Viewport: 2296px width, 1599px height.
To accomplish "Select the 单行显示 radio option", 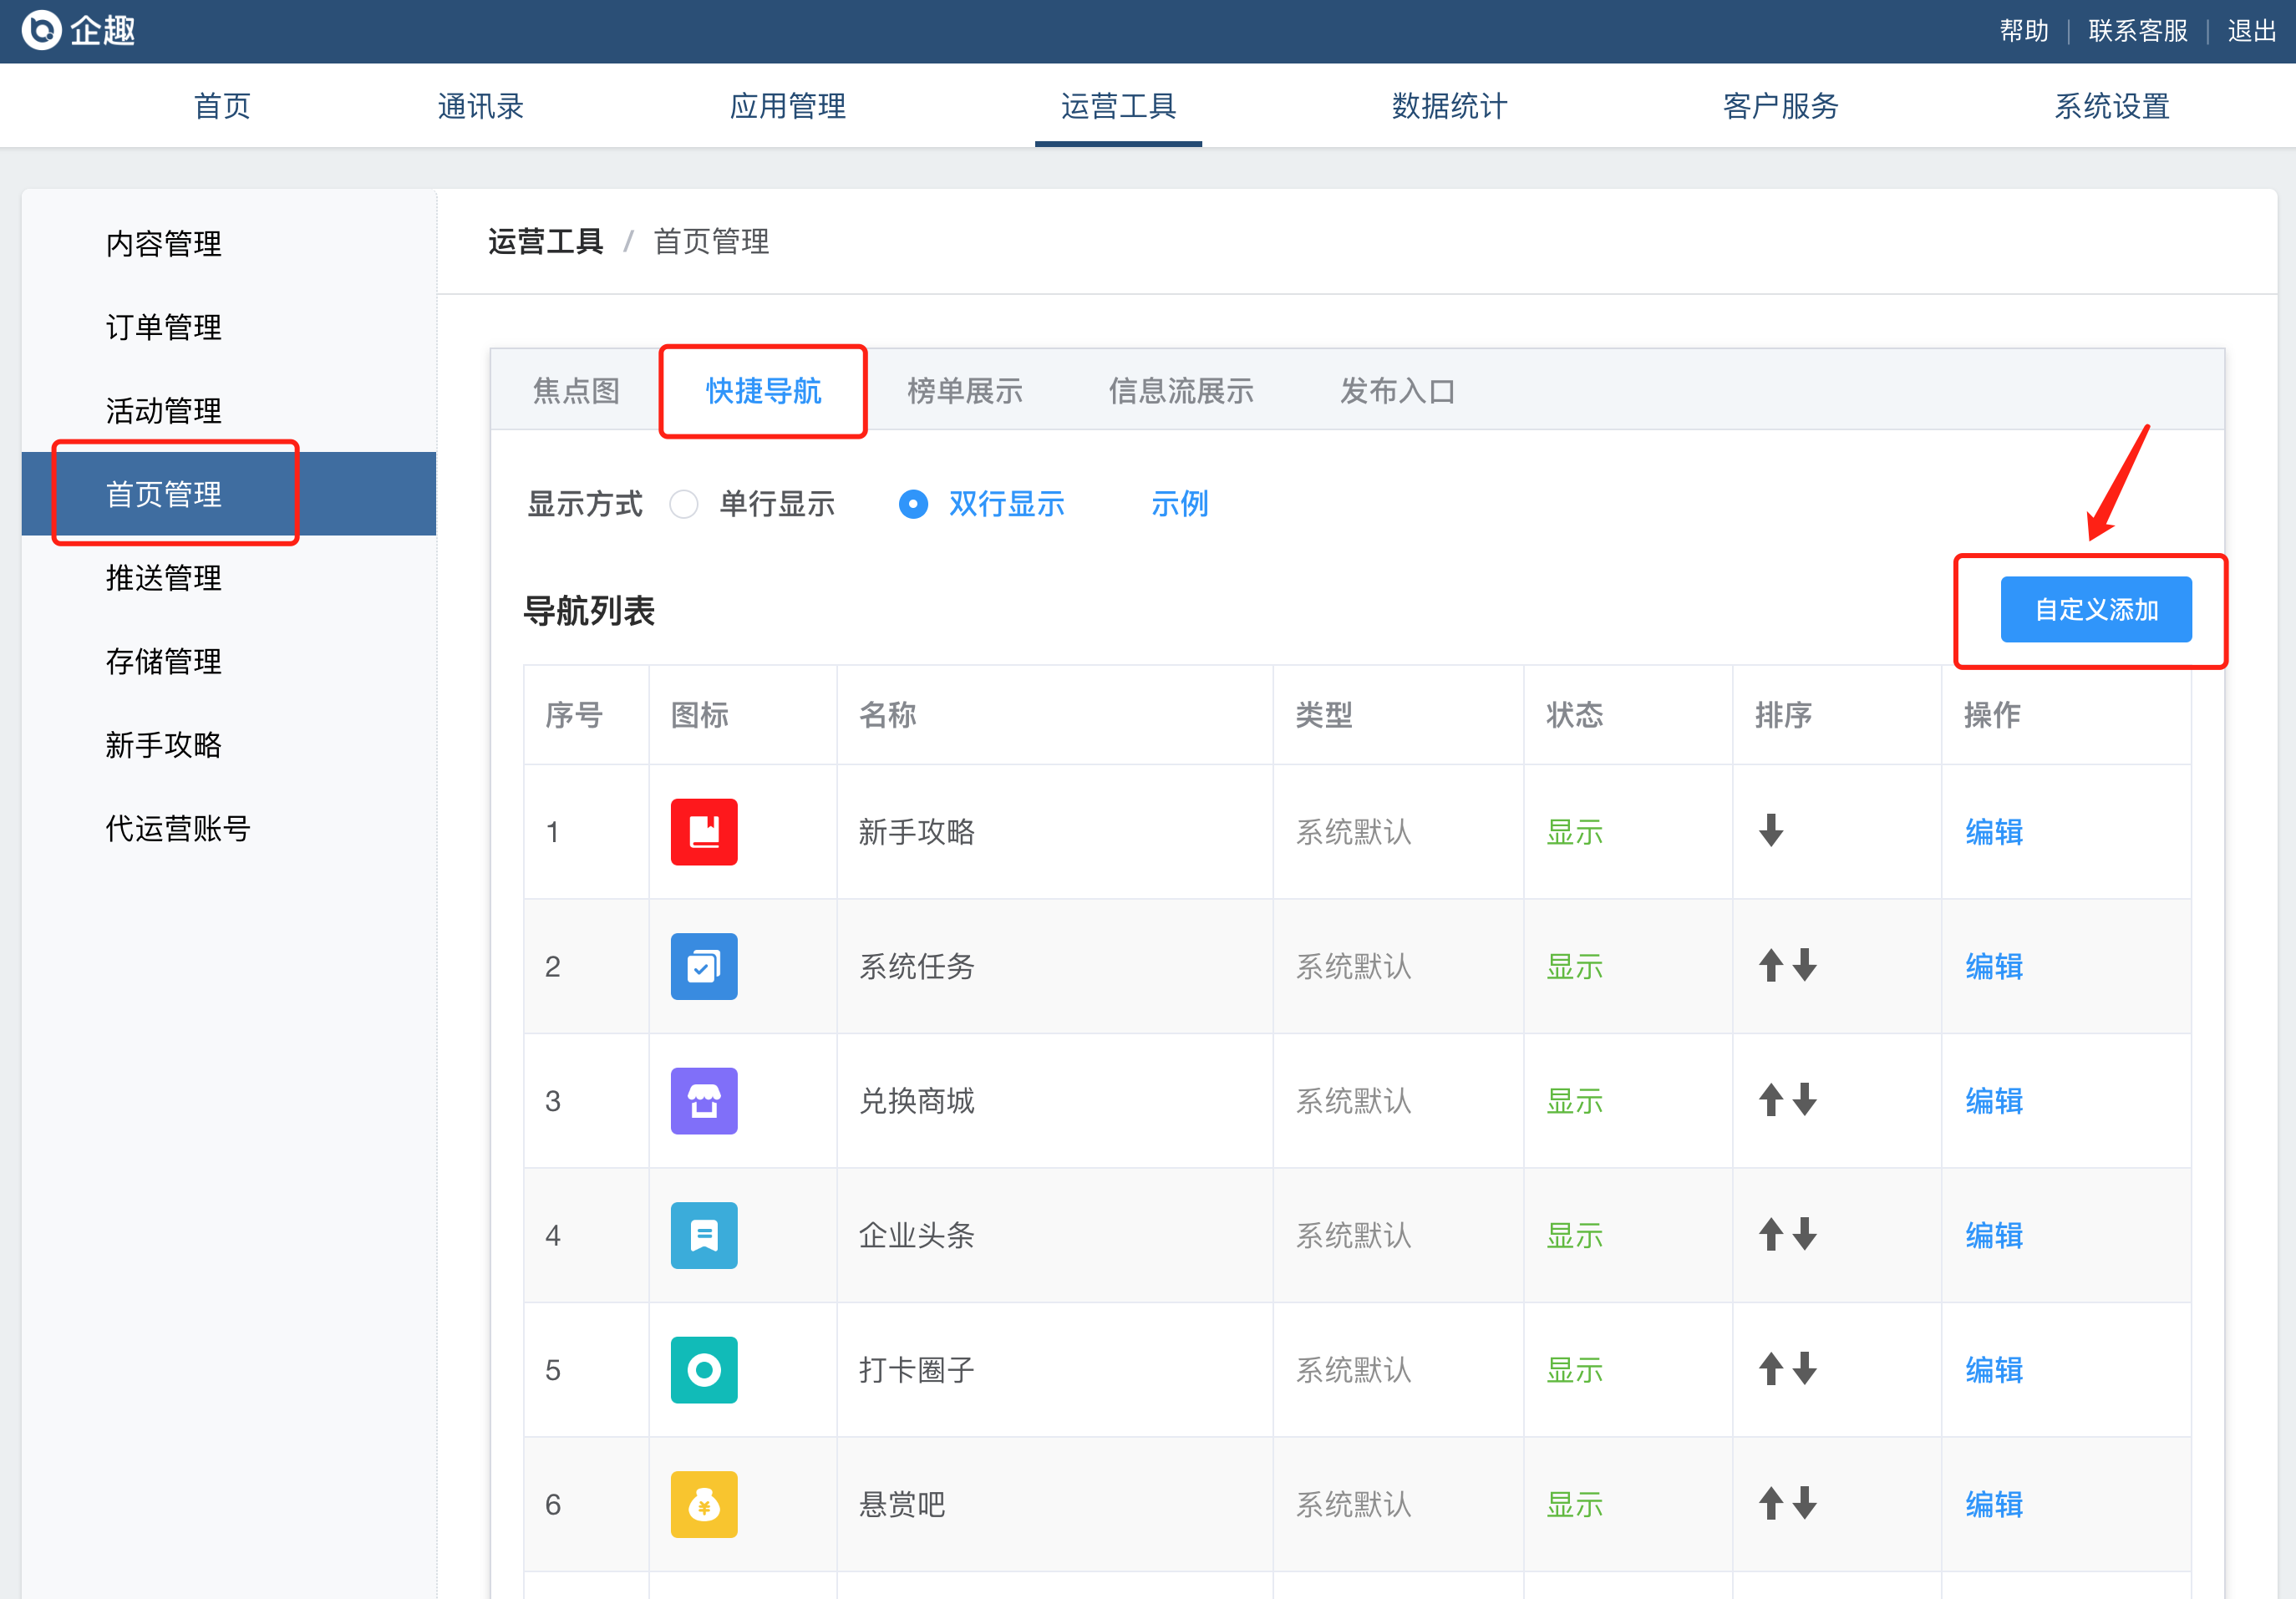I will click(x=684, y=504).
